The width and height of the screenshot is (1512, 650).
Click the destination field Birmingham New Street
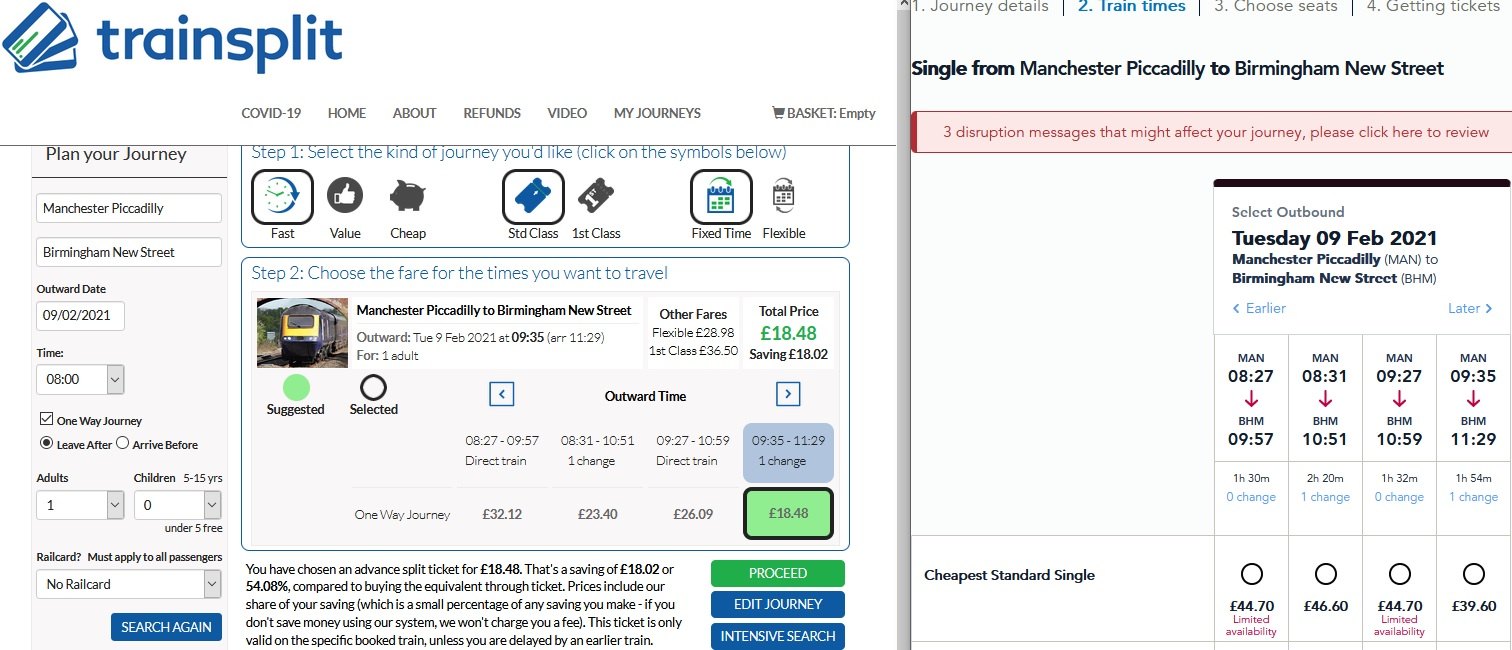click(129, 252)
